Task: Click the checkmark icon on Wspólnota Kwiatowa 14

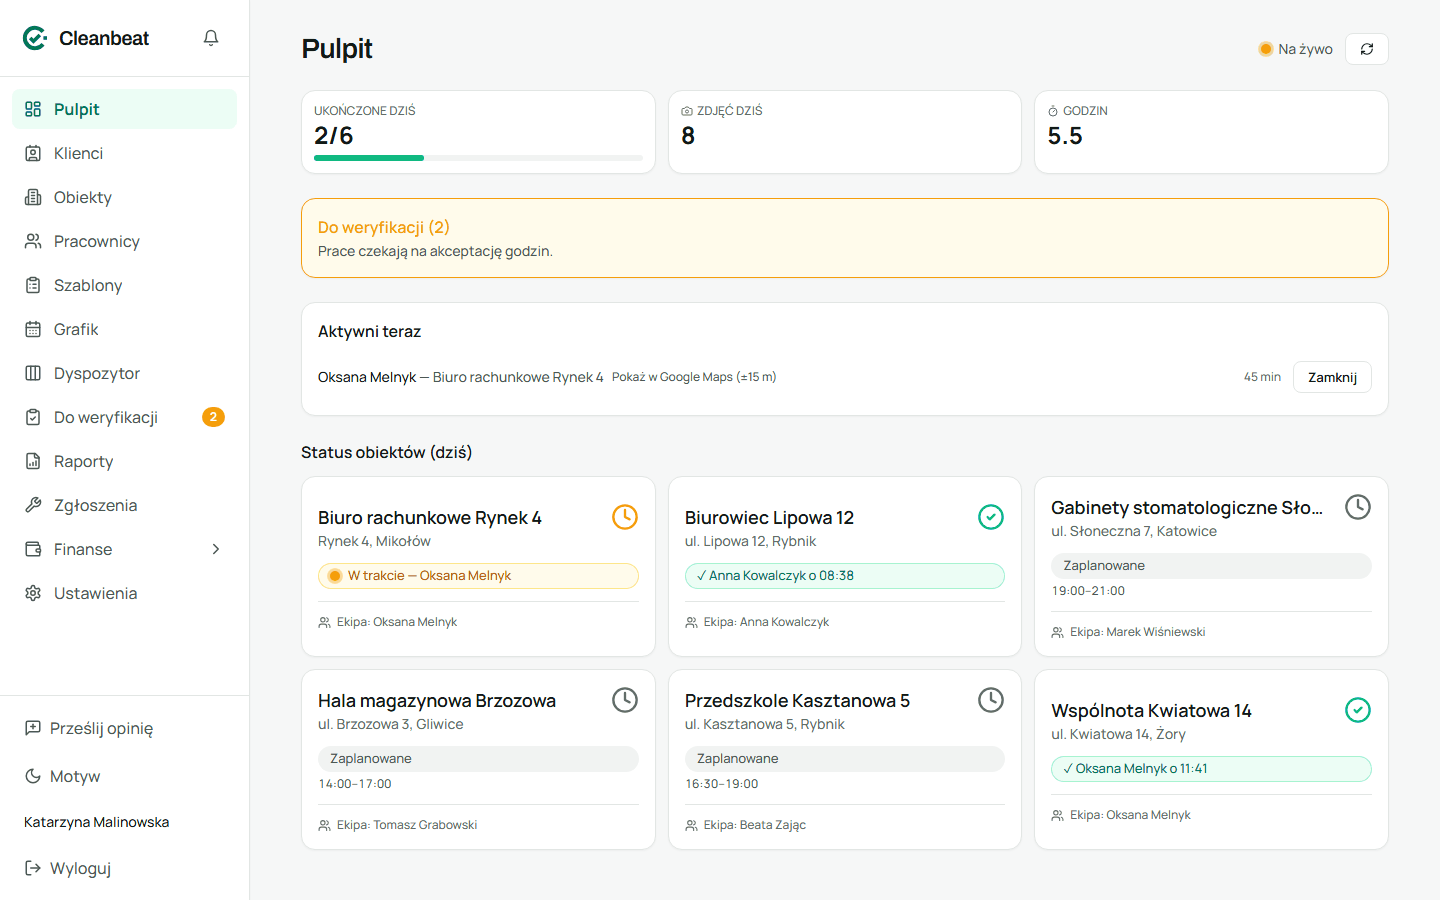Action: point(1358,710)
